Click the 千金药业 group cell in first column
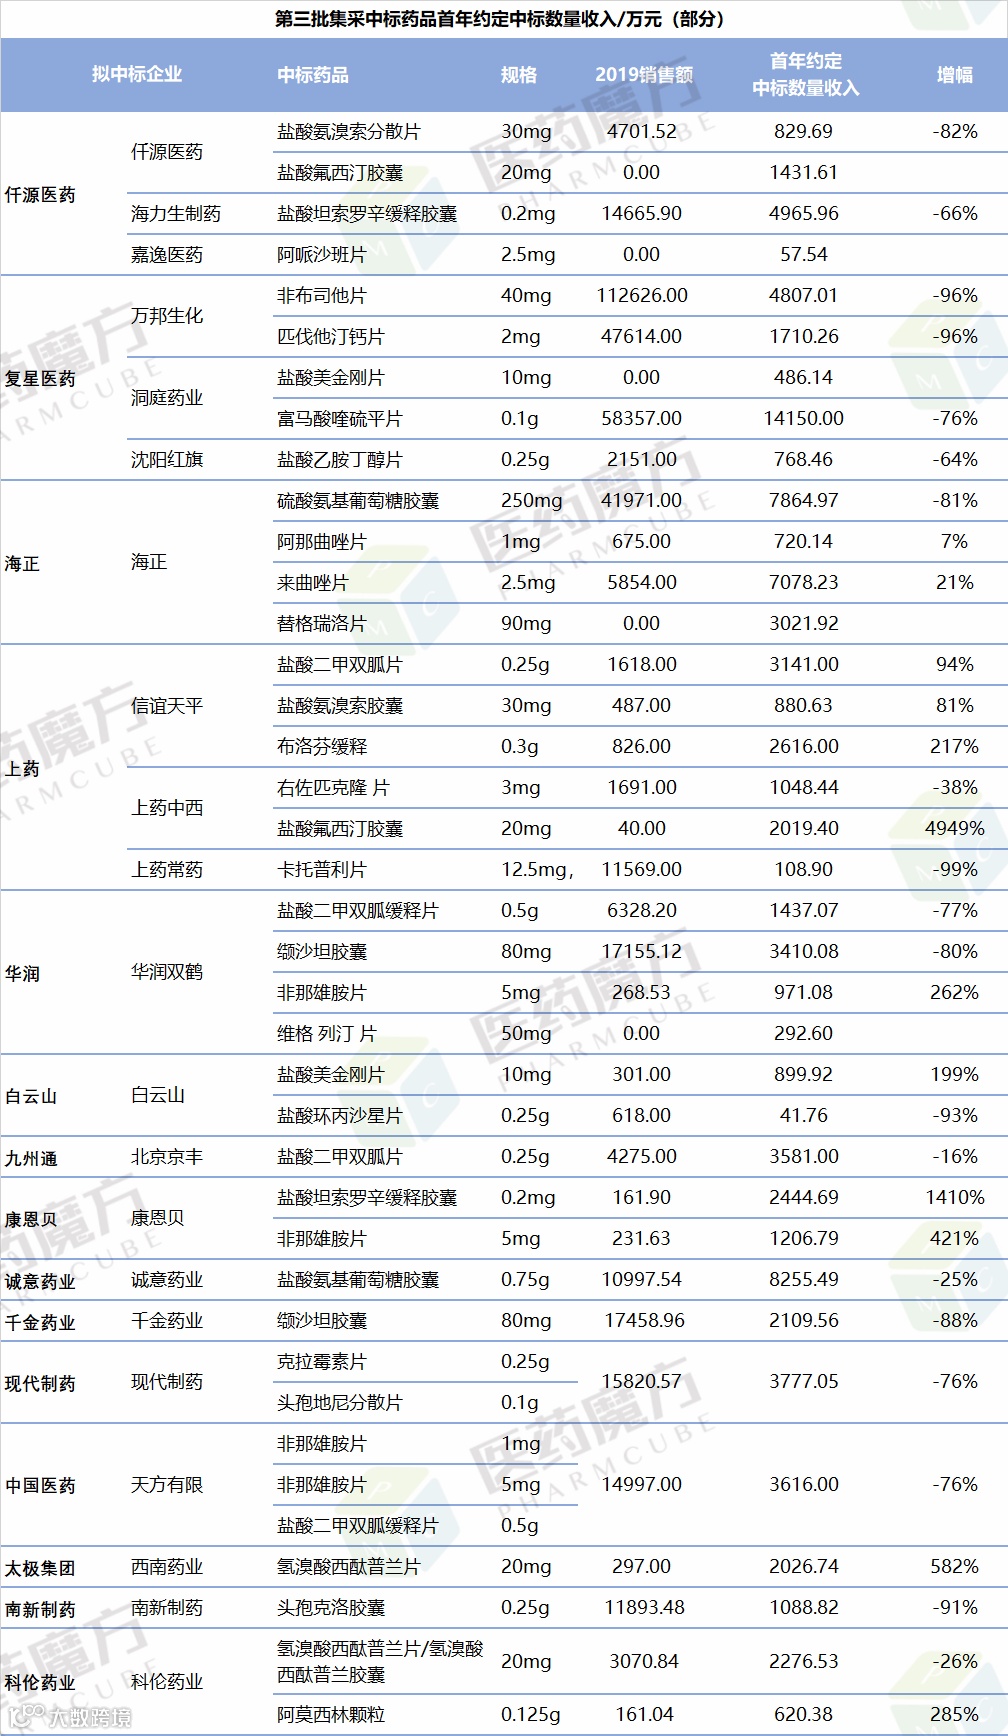 click(x=40, y=1322)
